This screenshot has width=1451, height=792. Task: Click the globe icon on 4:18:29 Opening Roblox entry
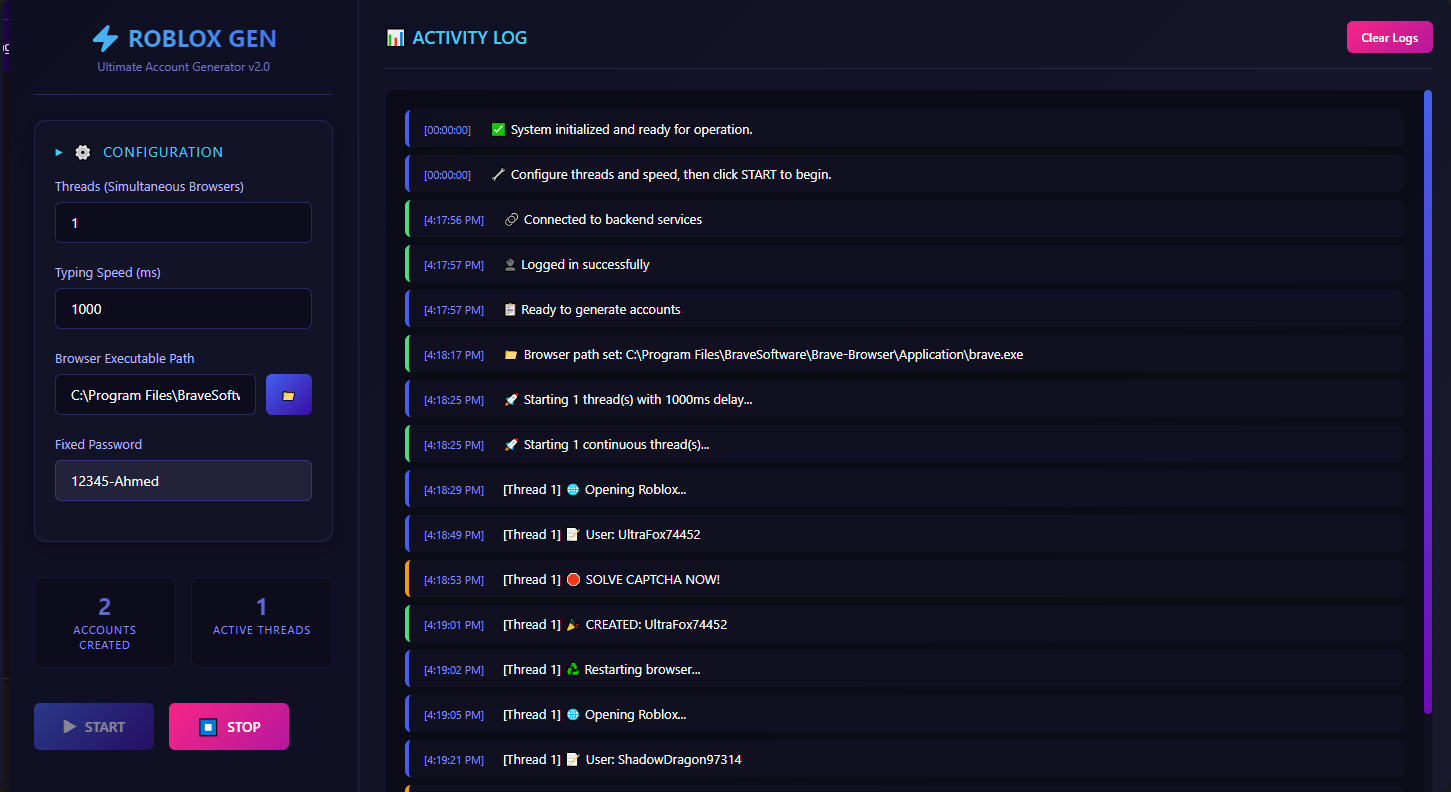click(x=573, y=490)
